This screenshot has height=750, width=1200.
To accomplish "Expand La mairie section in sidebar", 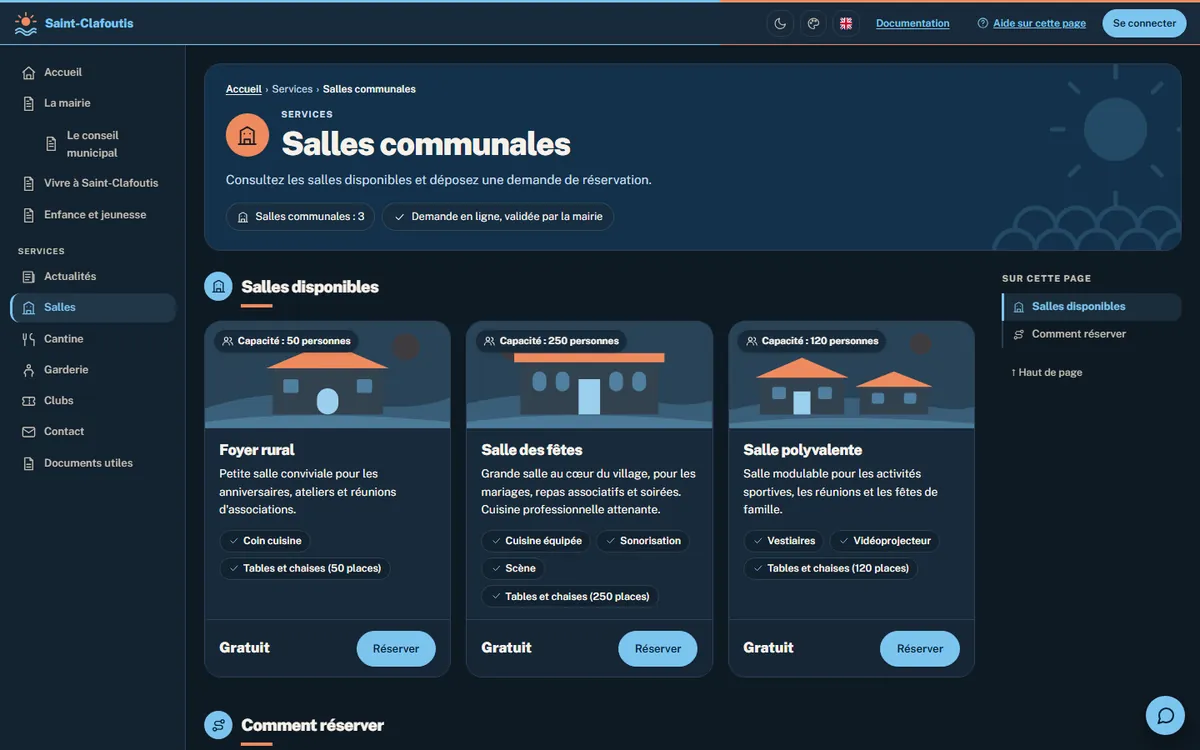I will coord(93,103).
